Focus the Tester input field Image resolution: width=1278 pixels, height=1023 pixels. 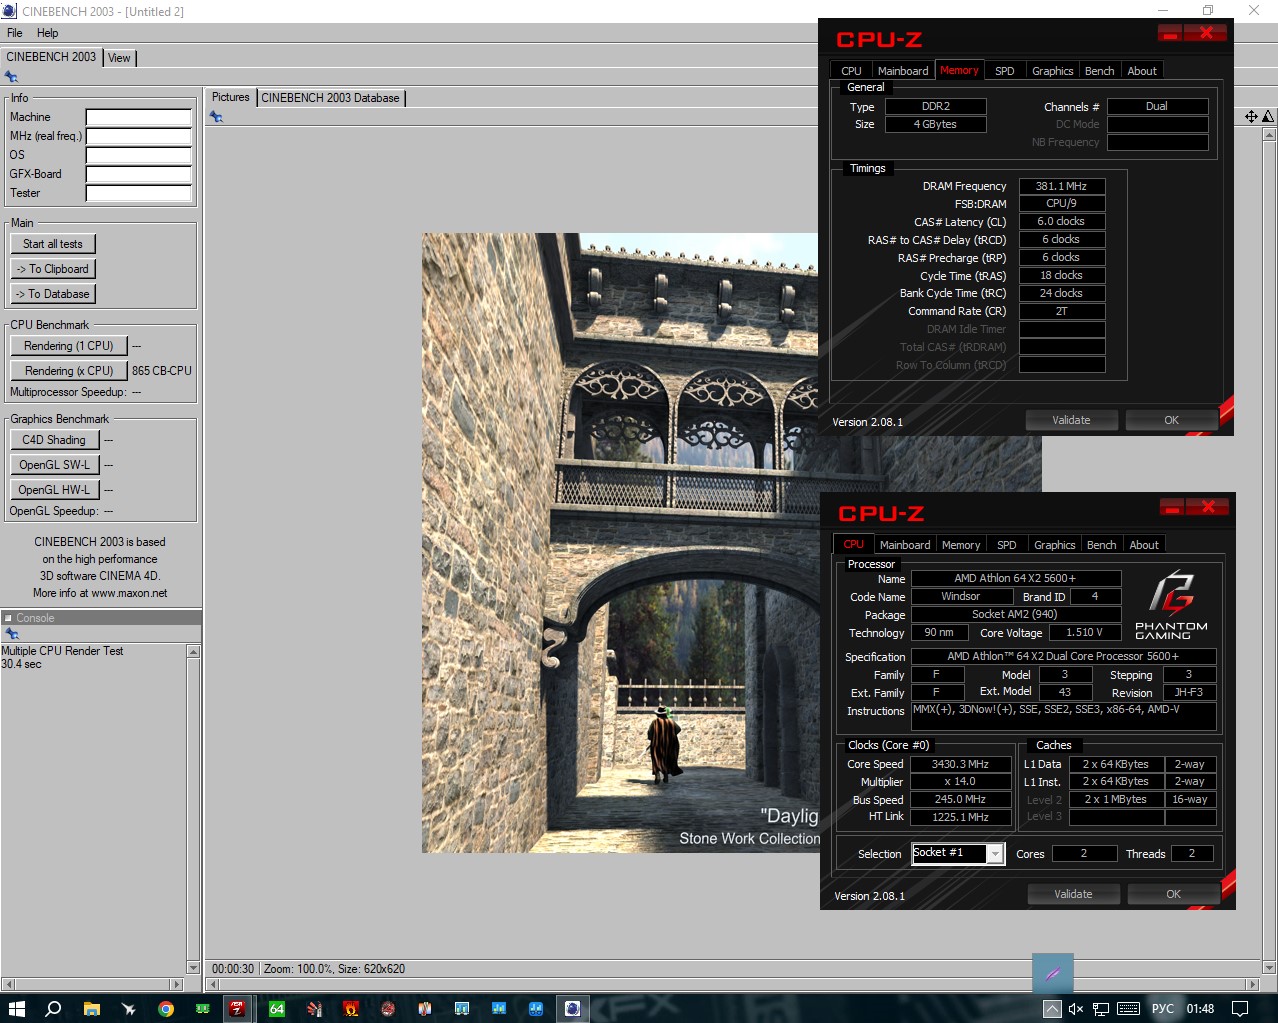click(x=138, y=193)
